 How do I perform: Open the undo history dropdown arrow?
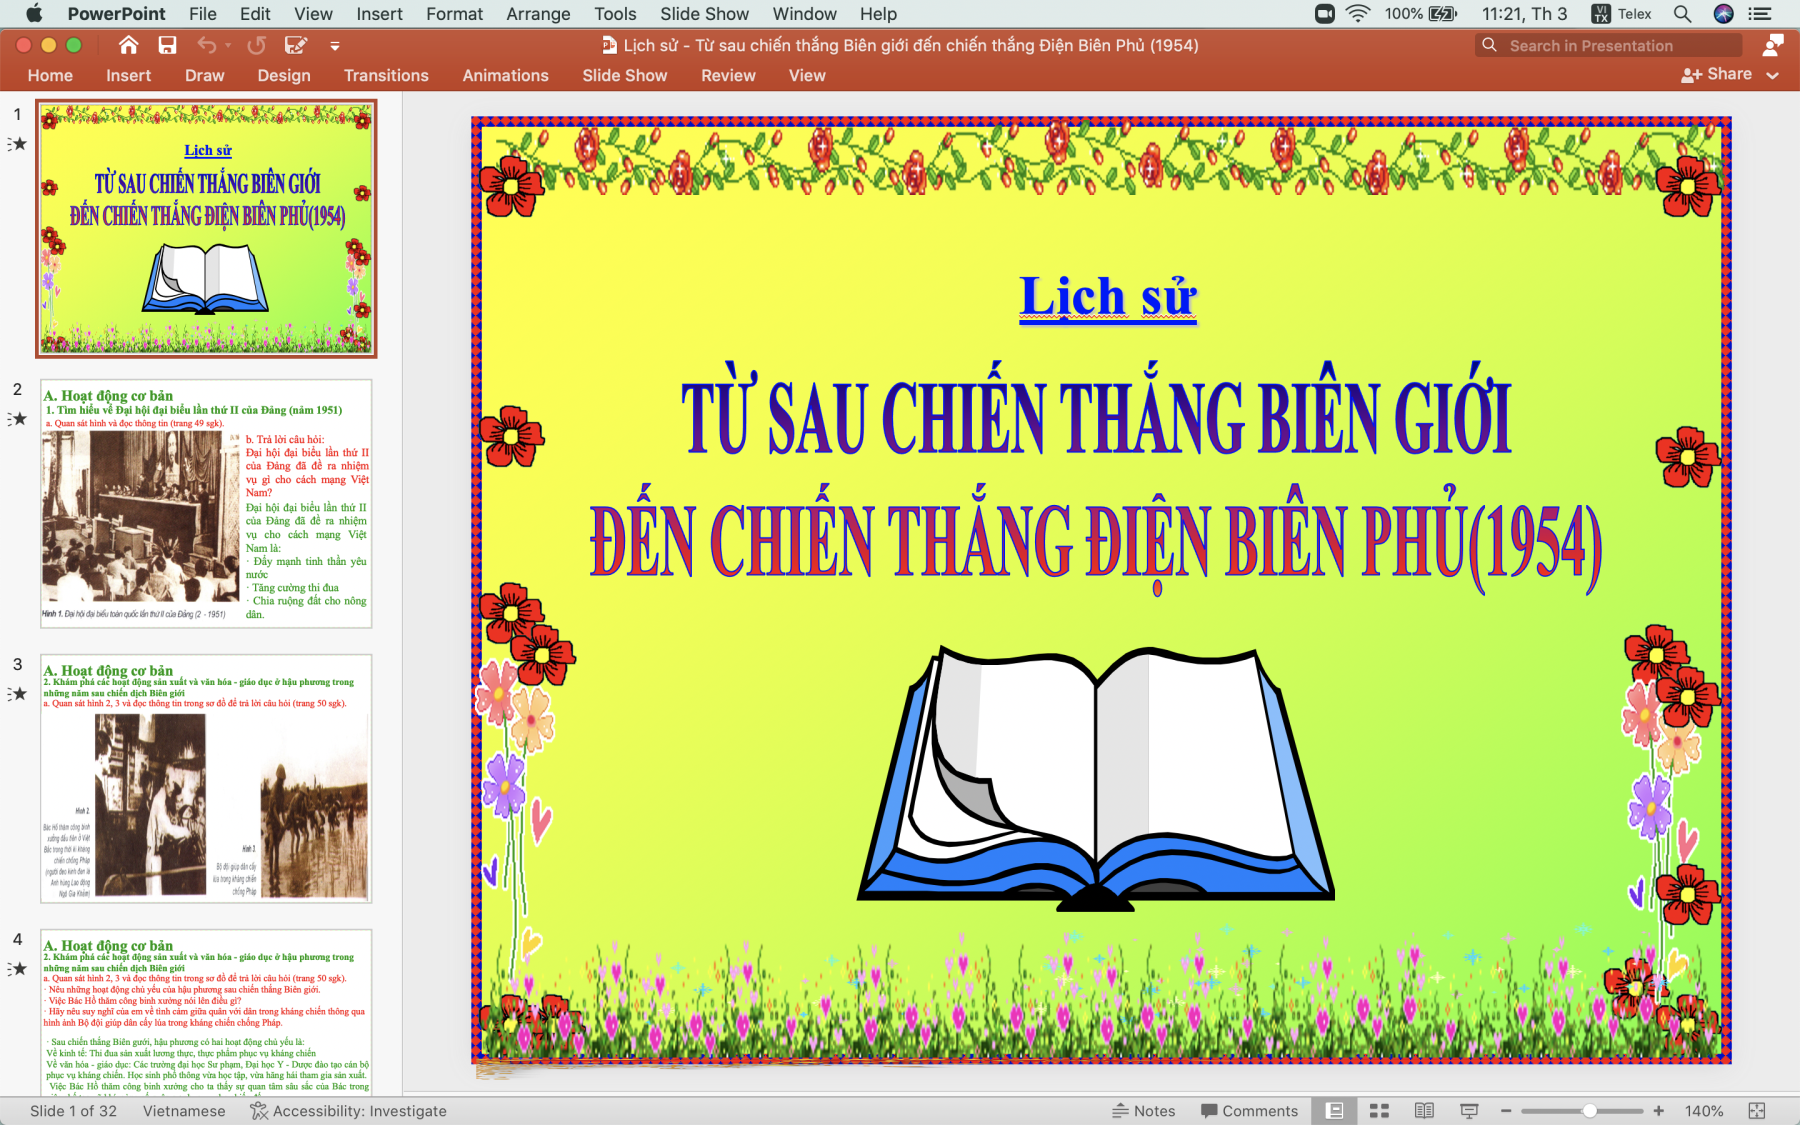coord(228,46)
